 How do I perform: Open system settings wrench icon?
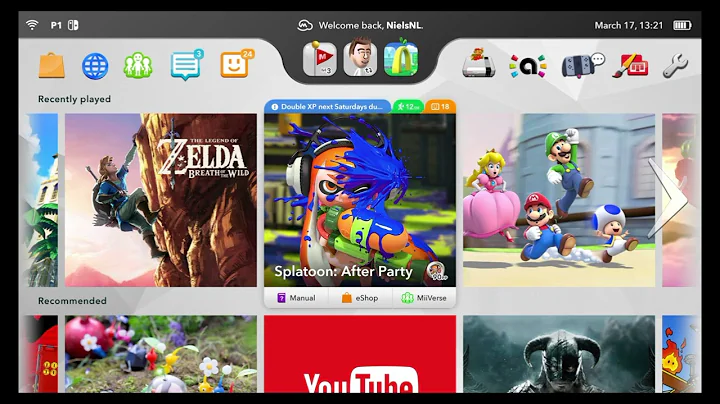[675, 66]
